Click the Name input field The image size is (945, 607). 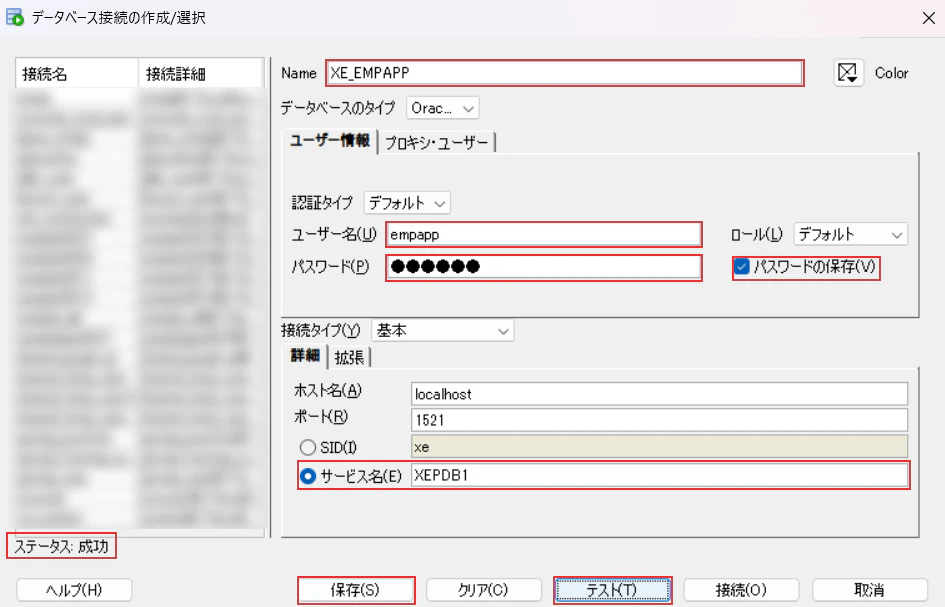pos(565,73)
